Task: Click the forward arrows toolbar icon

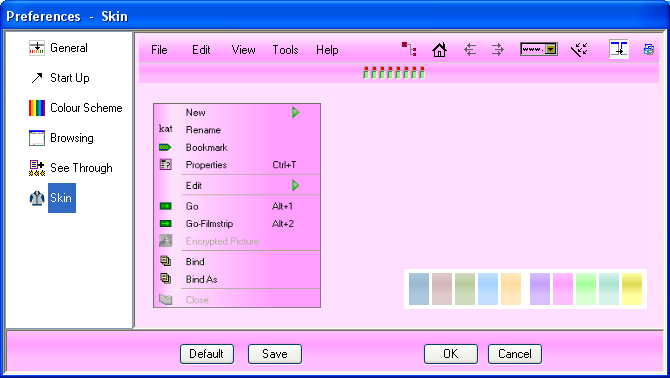Action: (x=498, y=50)
